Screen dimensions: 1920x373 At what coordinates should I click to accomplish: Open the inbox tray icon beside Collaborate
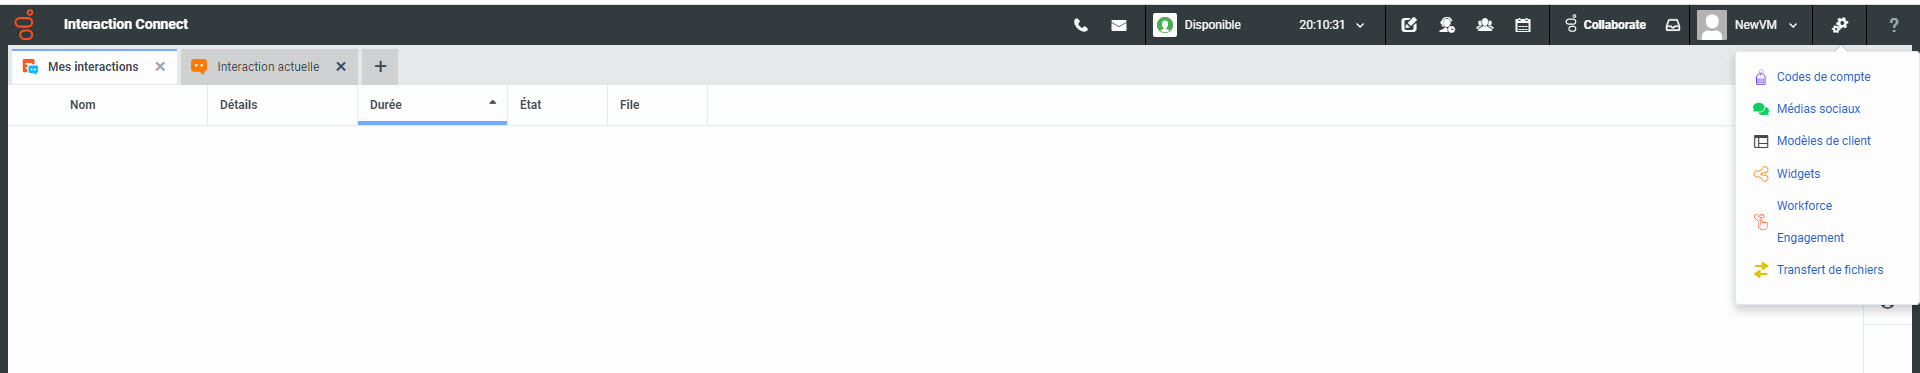point(1673,25)
